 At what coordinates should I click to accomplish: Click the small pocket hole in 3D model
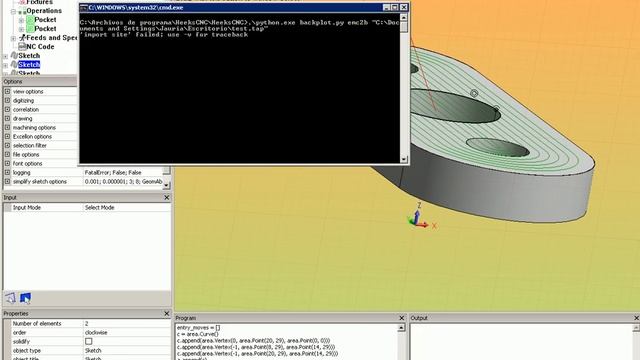tap(498, 148)
